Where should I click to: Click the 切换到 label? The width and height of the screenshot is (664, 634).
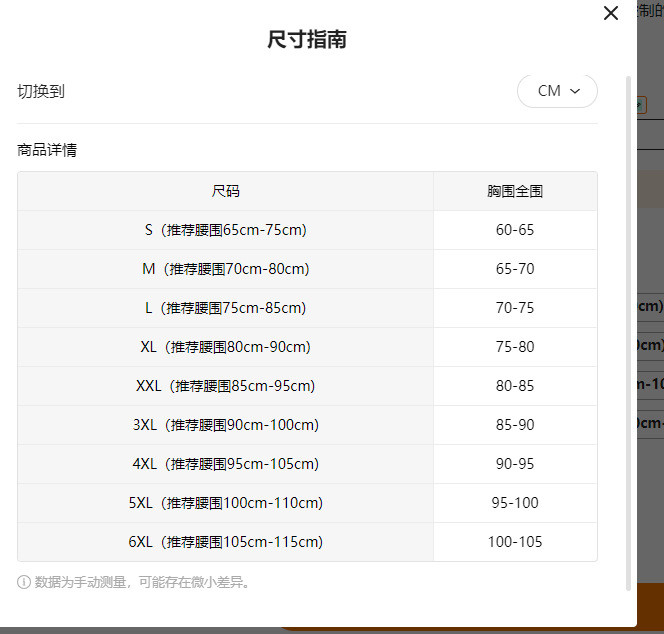[x=41, y=91]
